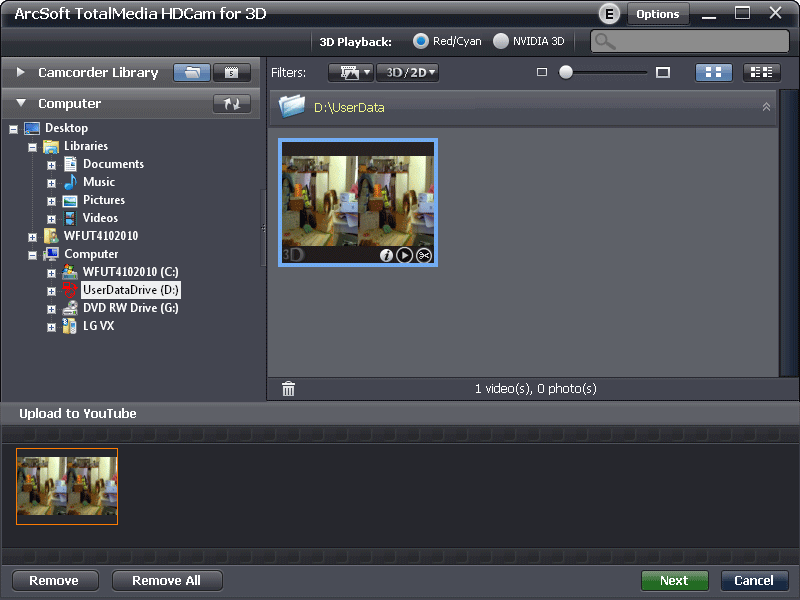The height and width of the screenshot is (600, 800).
Task: Select UserDataDrive (D:) in tree
Action: pyautogui.click(x=131, y=290)
